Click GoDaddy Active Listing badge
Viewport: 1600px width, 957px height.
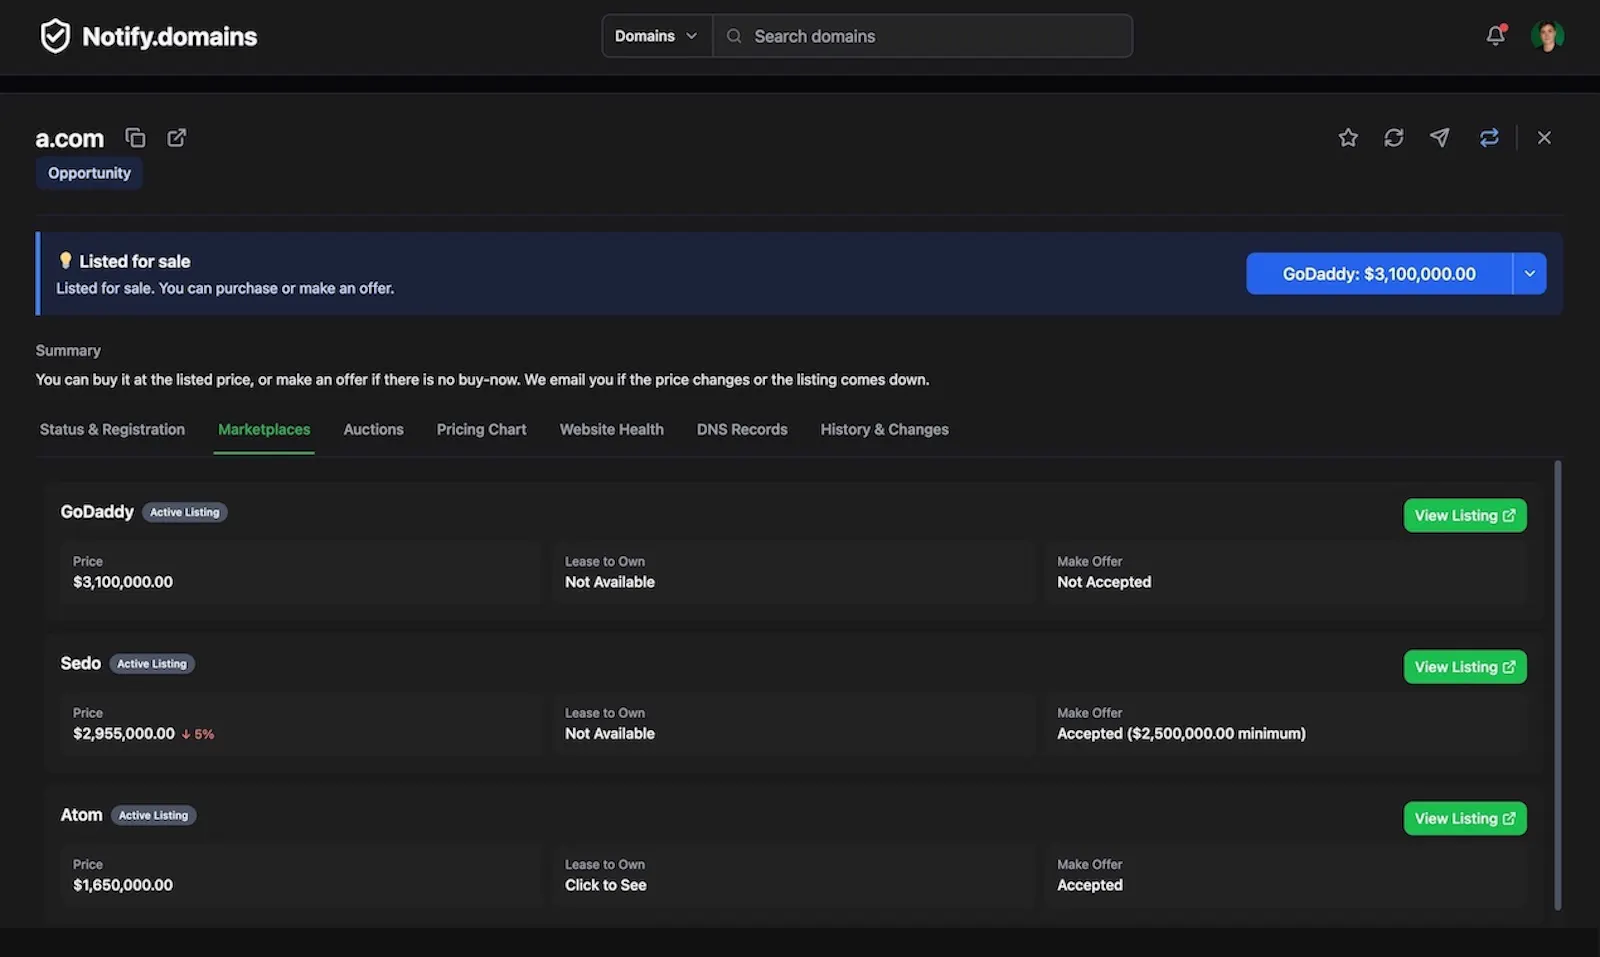click(185, 512)
